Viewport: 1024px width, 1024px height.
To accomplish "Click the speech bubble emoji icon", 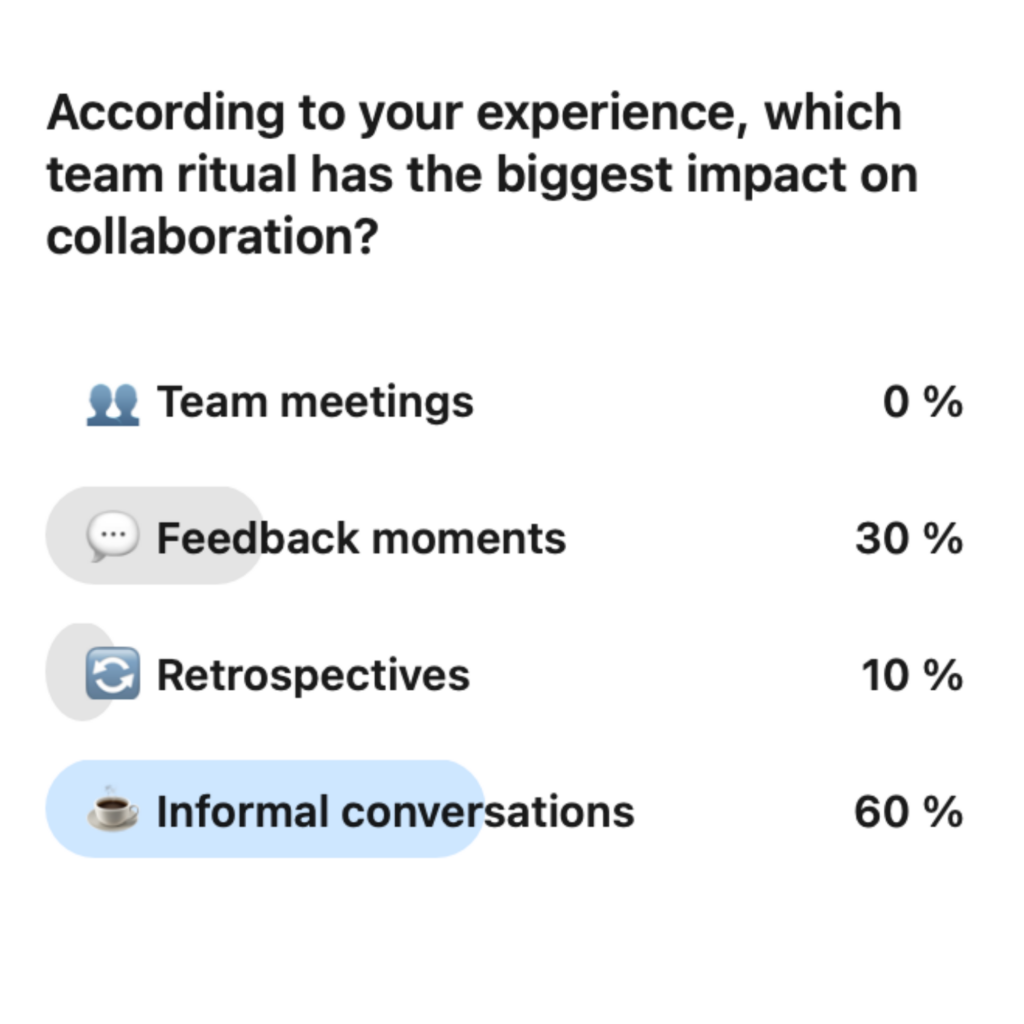I will click(113, 537).
